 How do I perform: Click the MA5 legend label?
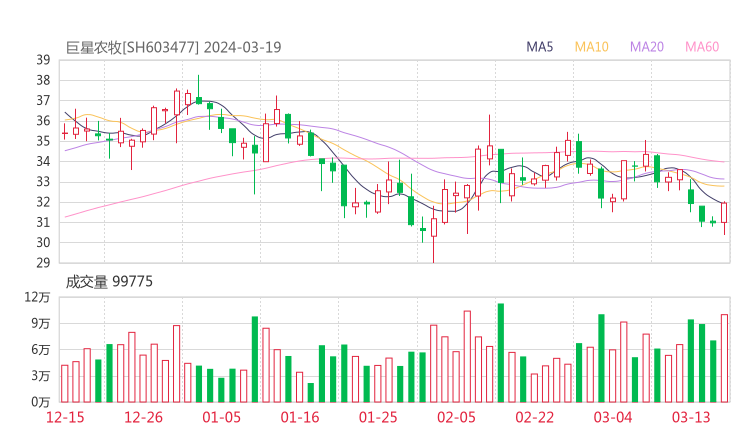pos(539,47)
